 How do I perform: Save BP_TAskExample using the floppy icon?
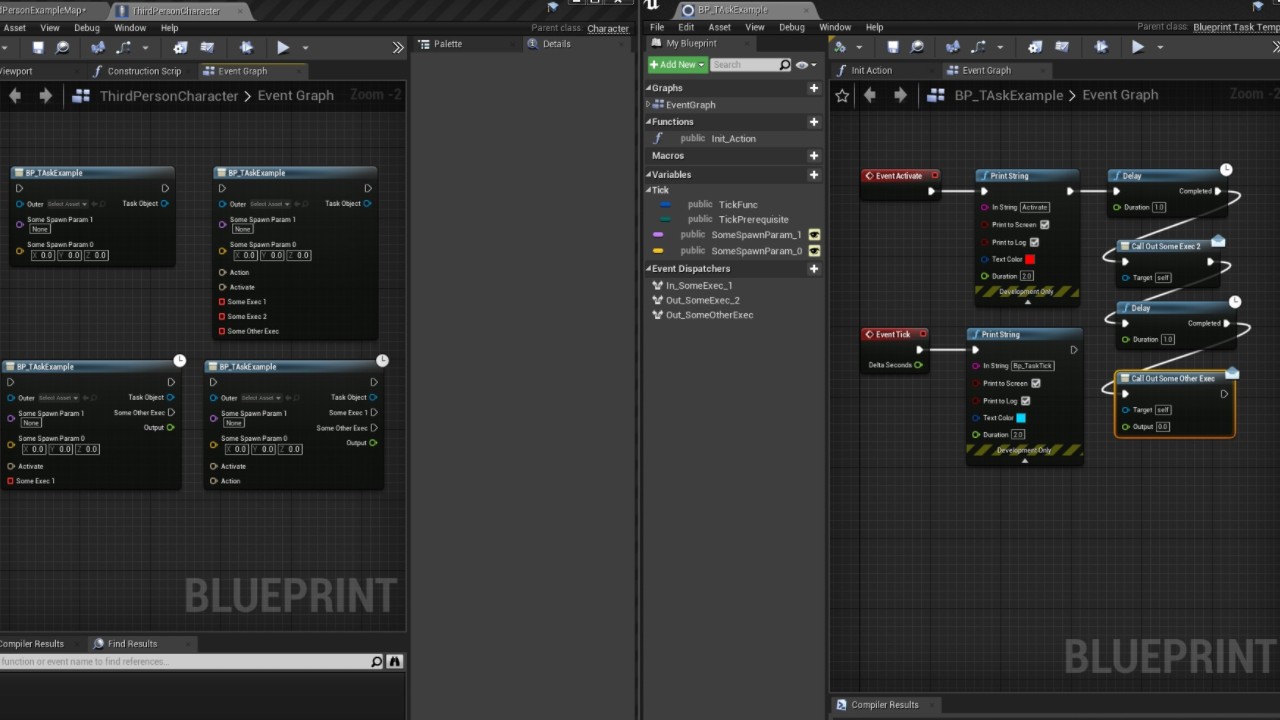(x=892, y=47)
